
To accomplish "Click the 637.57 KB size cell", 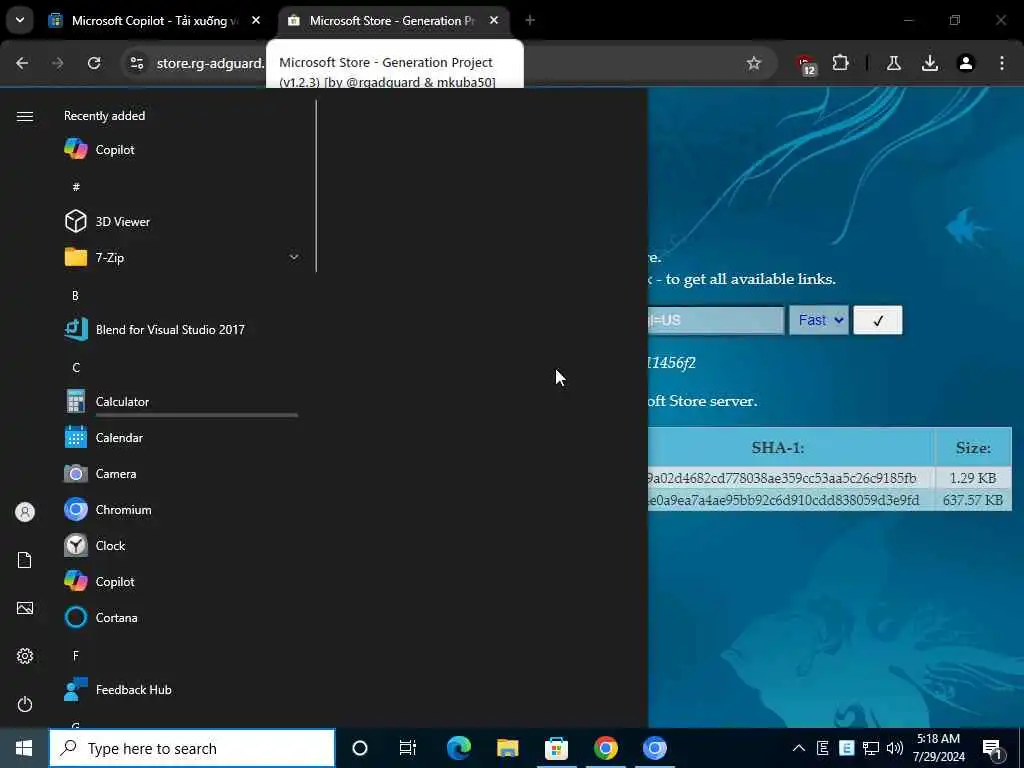I will (973, 500).
